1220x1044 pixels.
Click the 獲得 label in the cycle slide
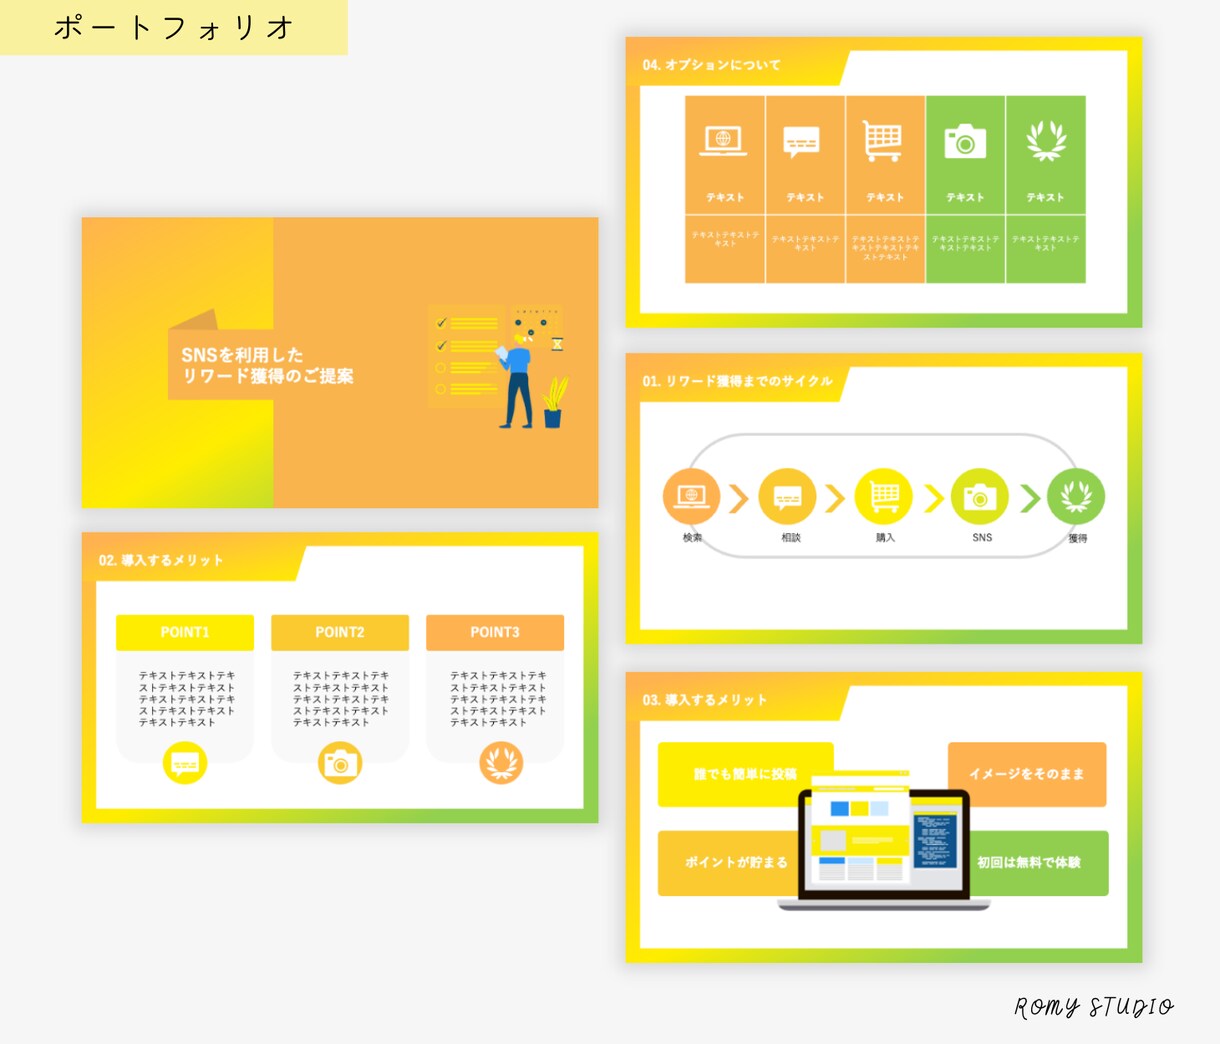tap(1077, 538)
